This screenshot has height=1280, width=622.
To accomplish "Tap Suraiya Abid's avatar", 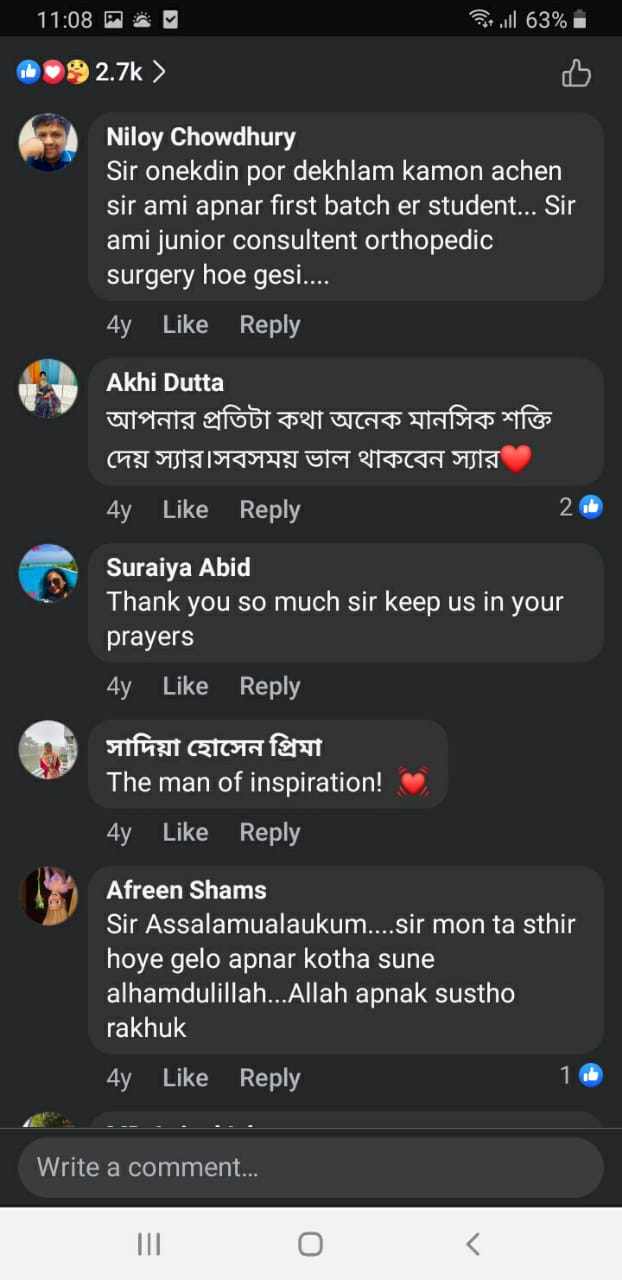I will tap(48, 573).
